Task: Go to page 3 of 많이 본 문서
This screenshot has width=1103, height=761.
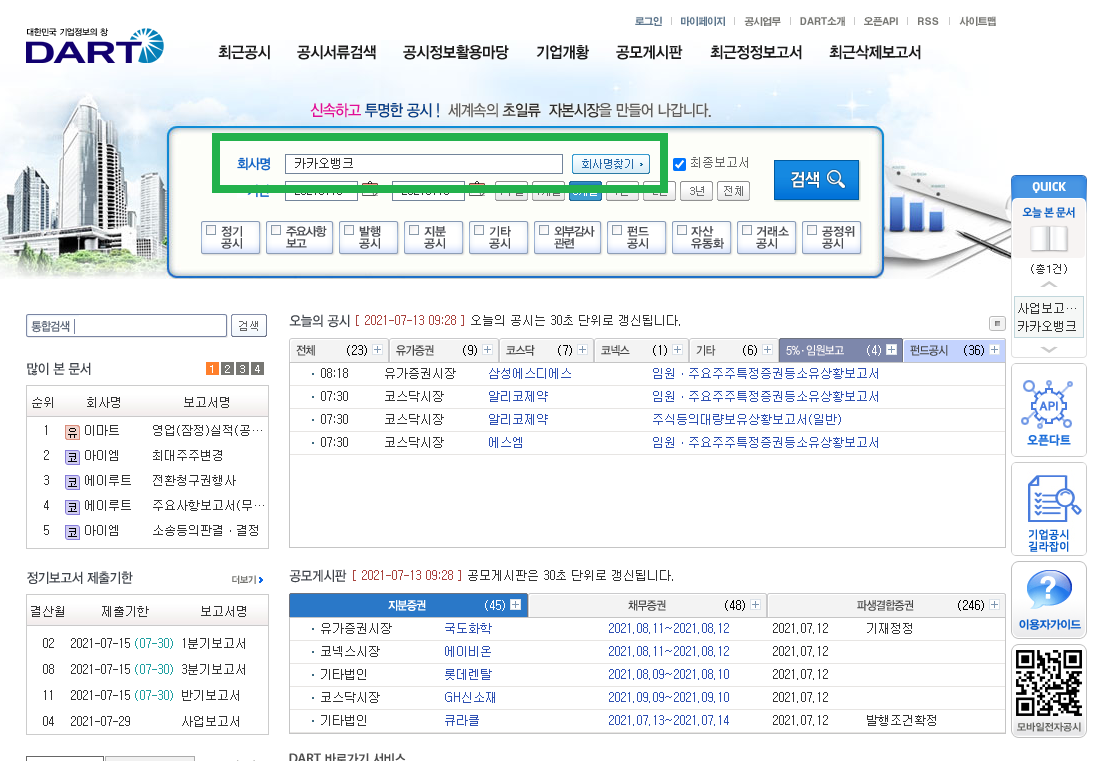Action: pos(242,369)
